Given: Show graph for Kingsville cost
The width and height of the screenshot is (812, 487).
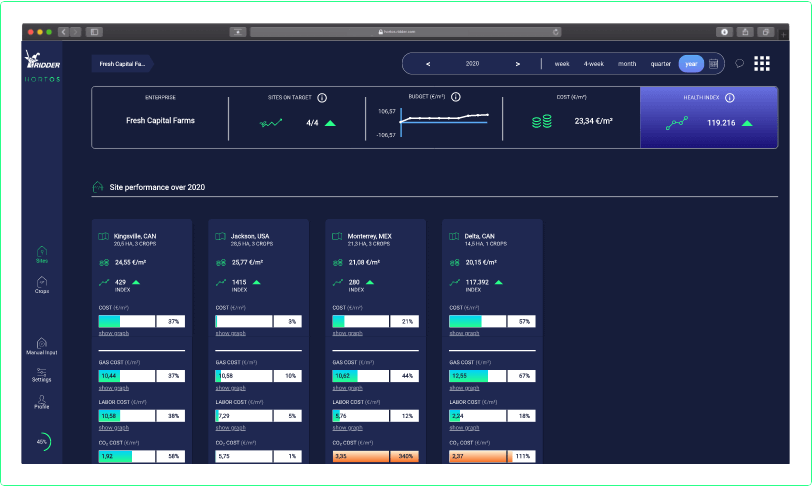Looking at the screenshot, I should pos(113,333).
